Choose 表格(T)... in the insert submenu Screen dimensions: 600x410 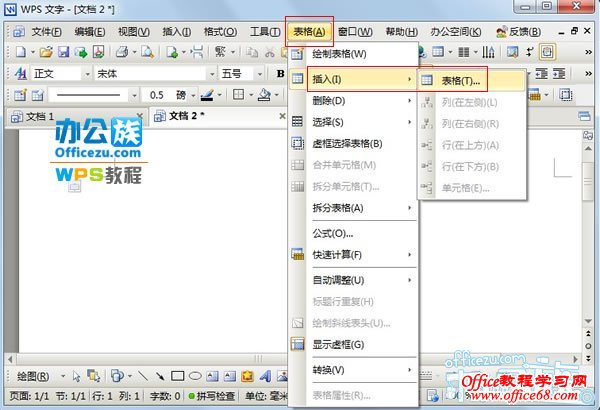click(471, 80)
